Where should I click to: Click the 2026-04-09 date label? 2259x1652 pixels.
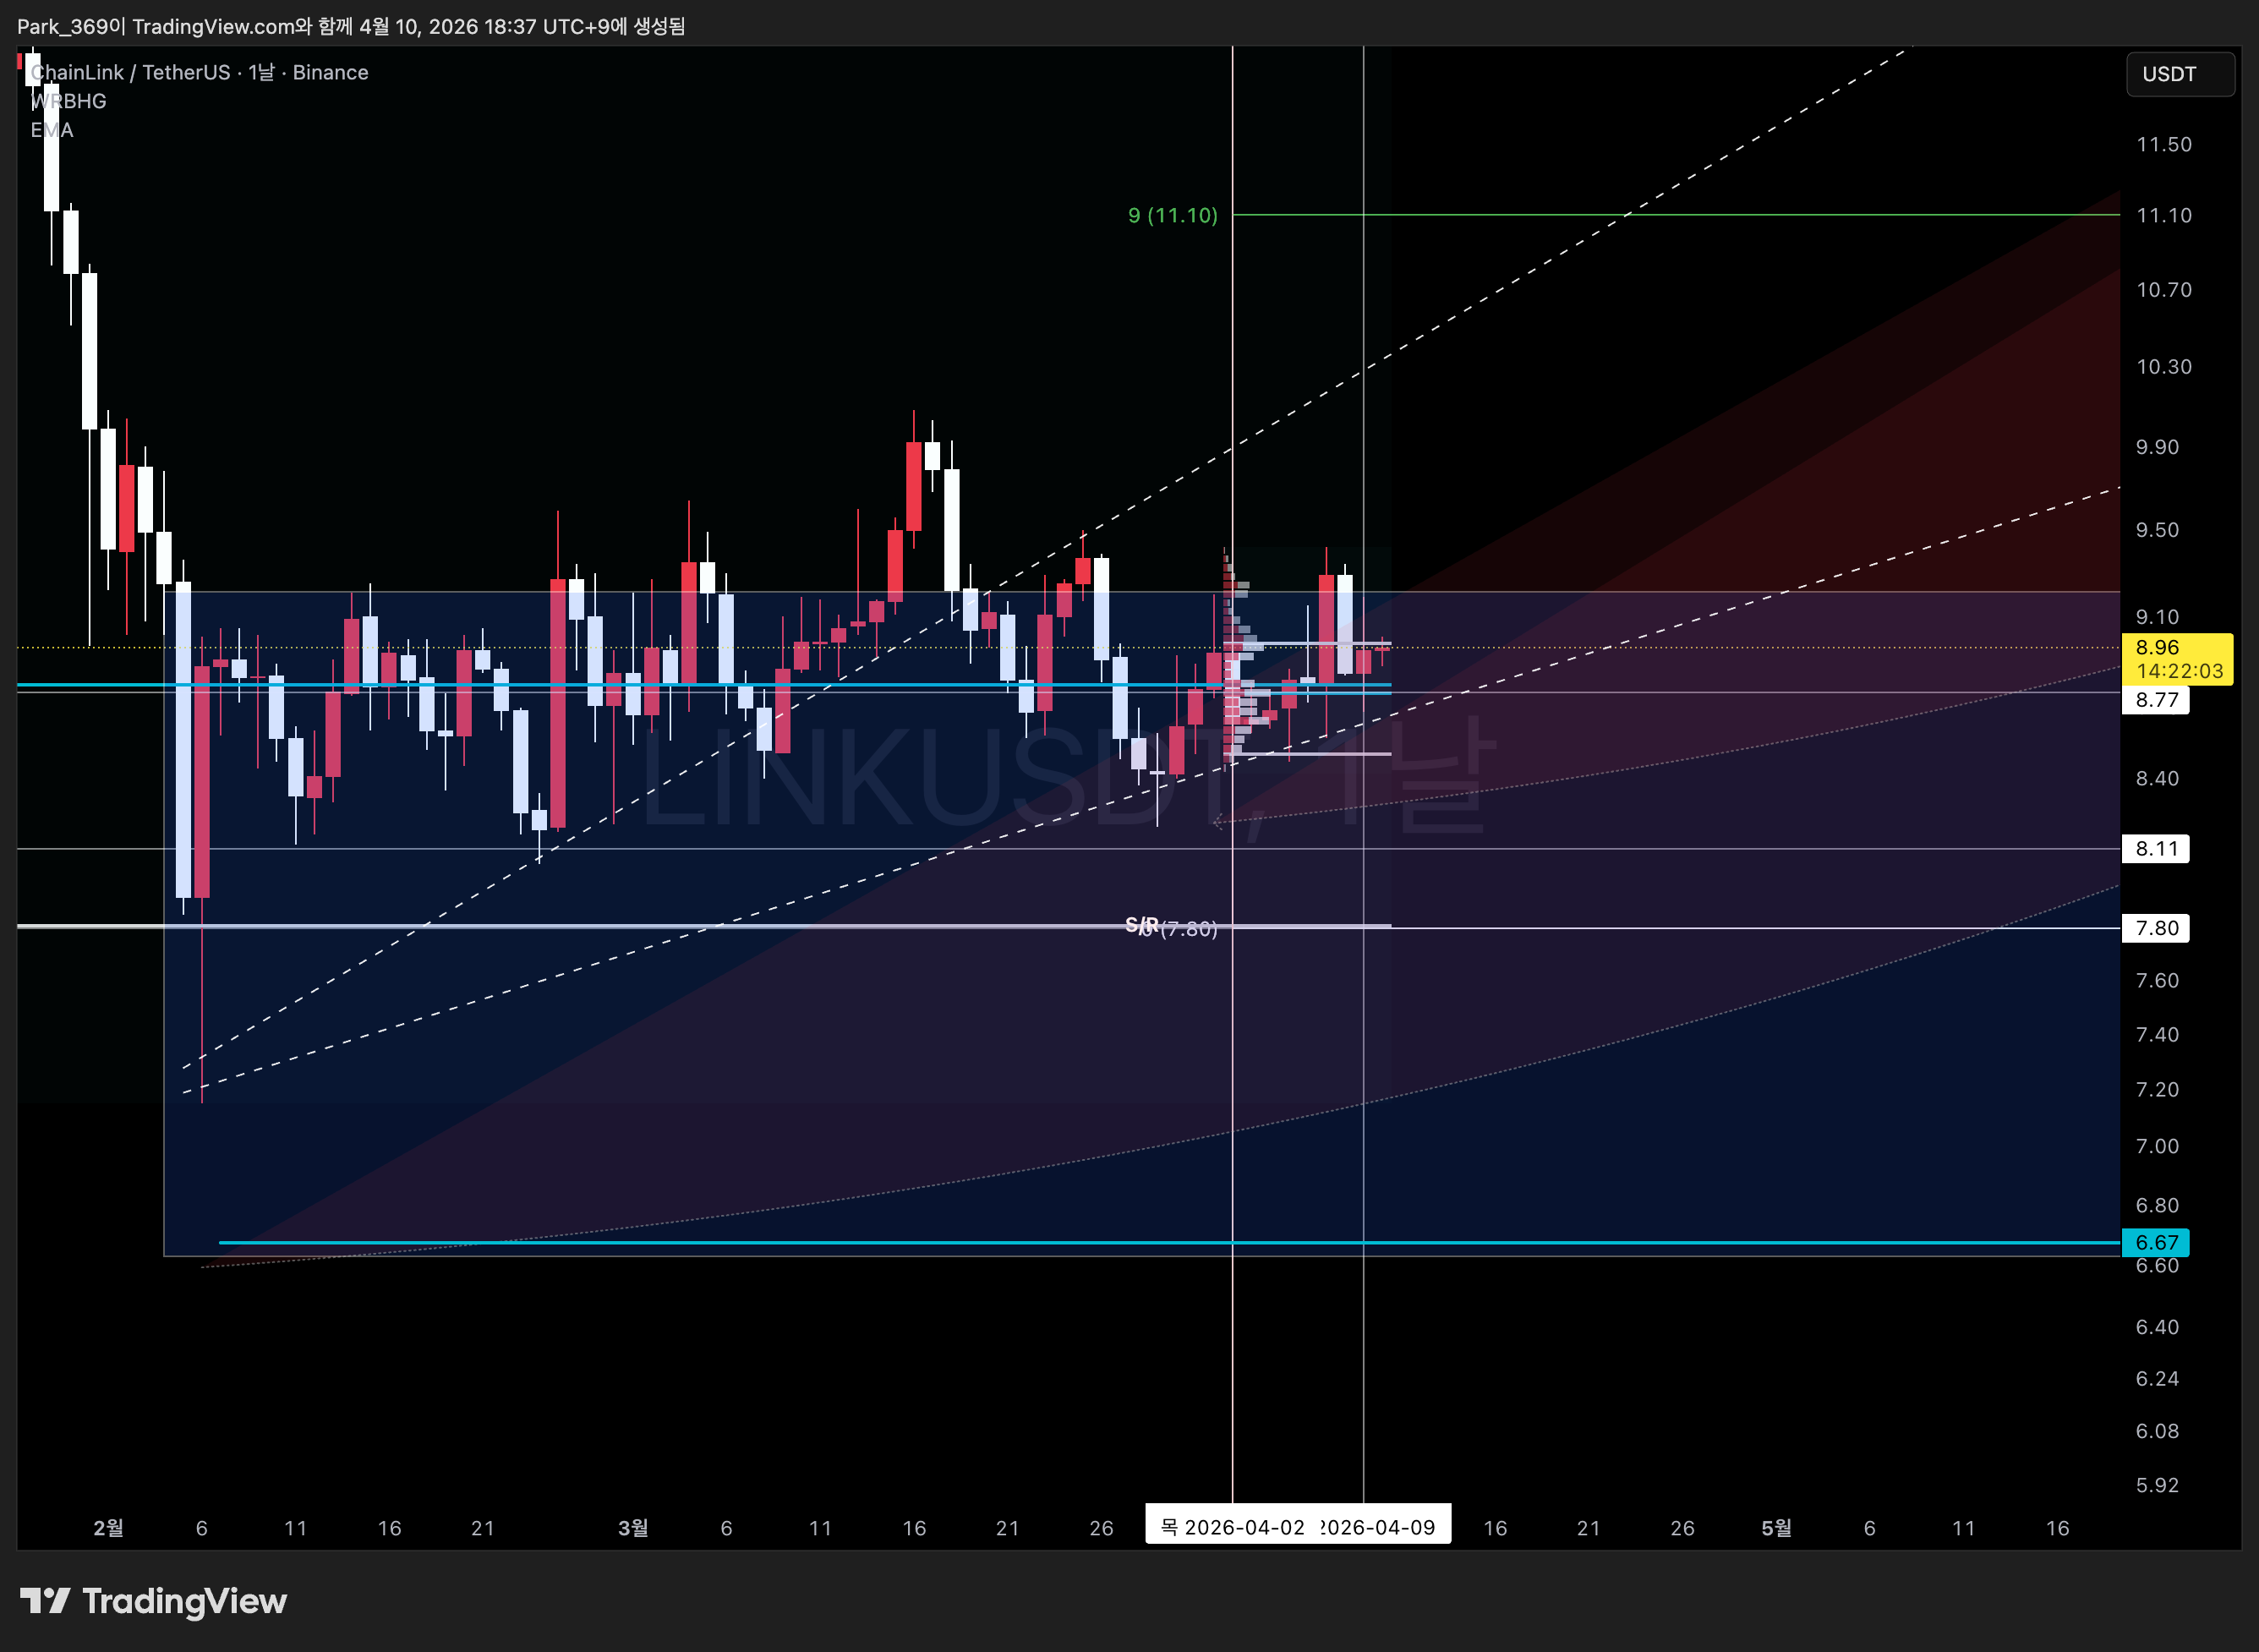[1383, 1527]
